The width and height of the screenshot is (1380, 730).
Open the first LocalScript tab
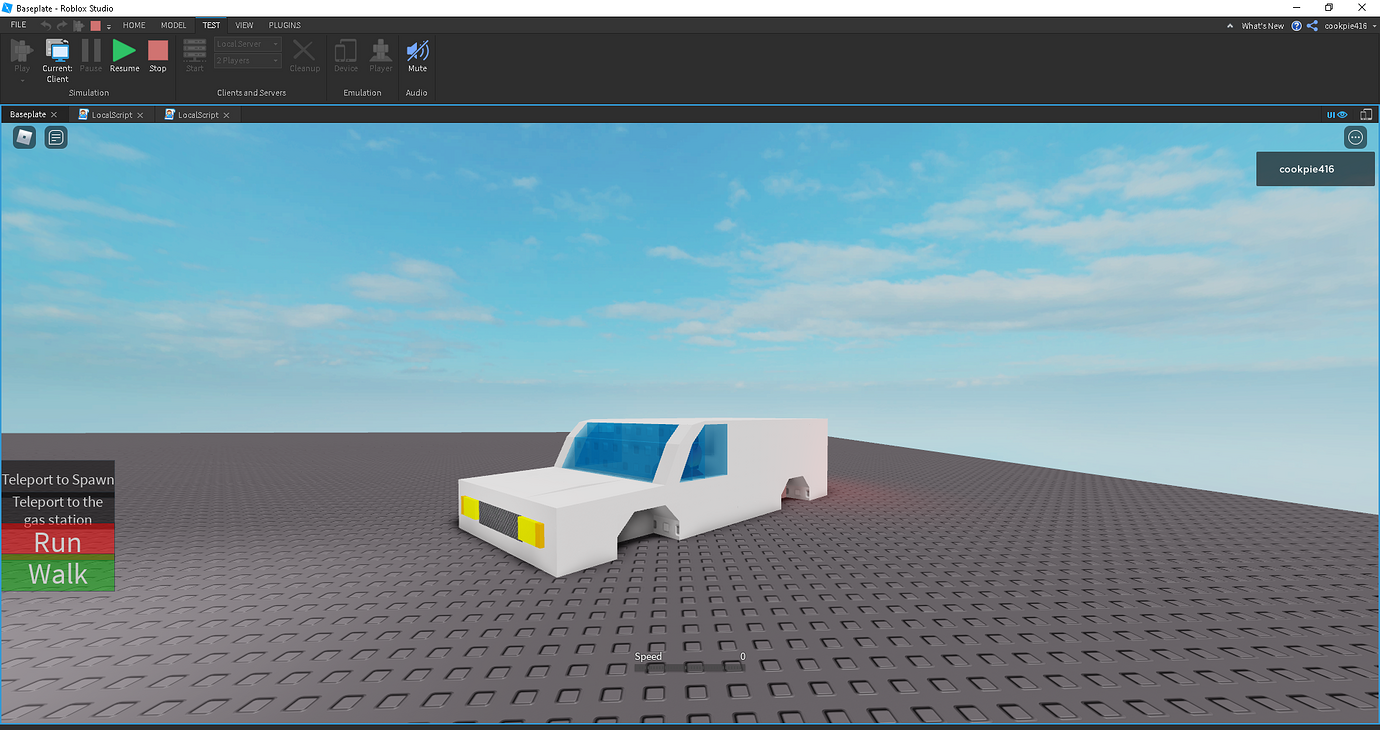(110, 114)
